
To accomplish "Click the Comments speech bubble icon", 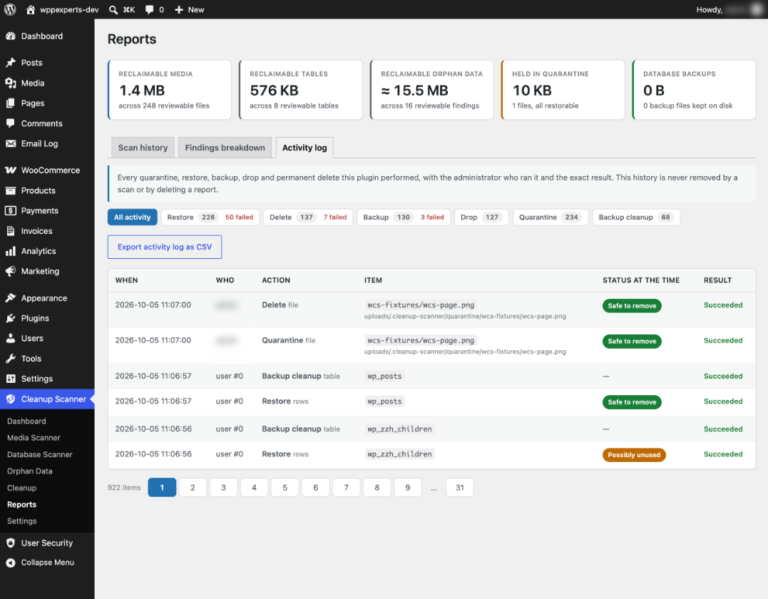I will (10, 123).
